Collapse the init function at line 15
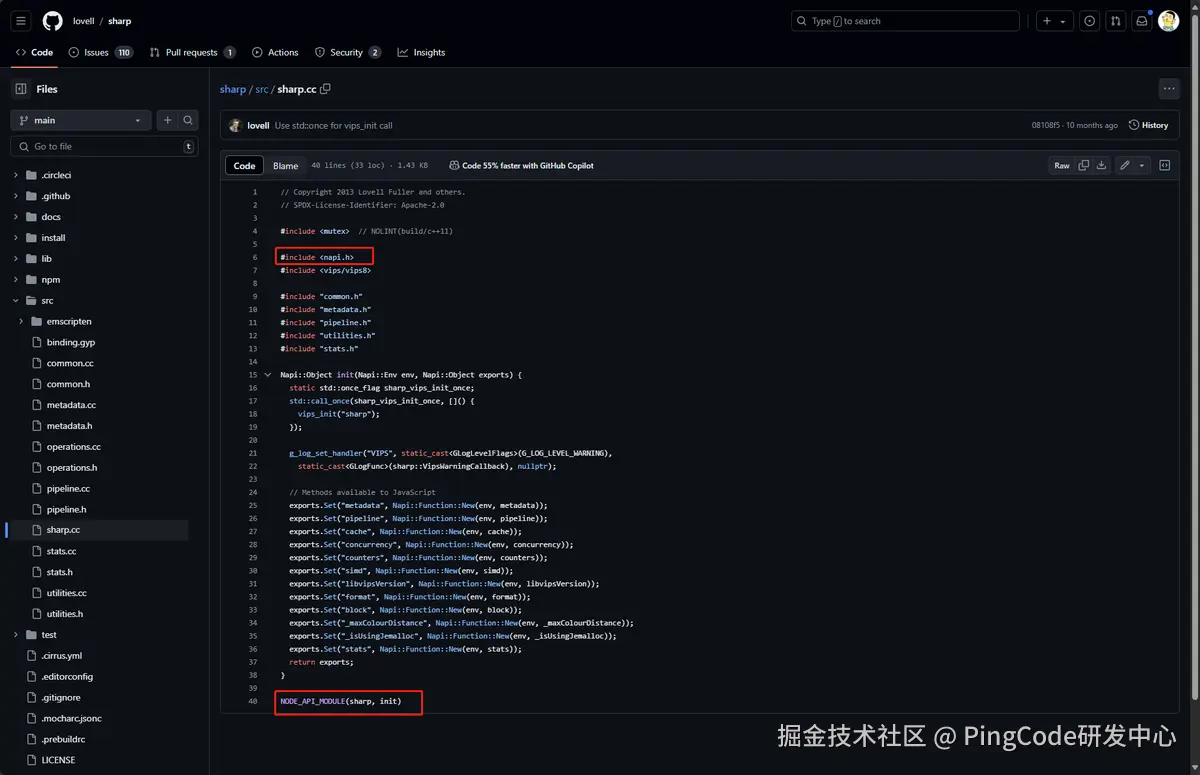Screen dimensions: 1200x775 pos(268,375)
